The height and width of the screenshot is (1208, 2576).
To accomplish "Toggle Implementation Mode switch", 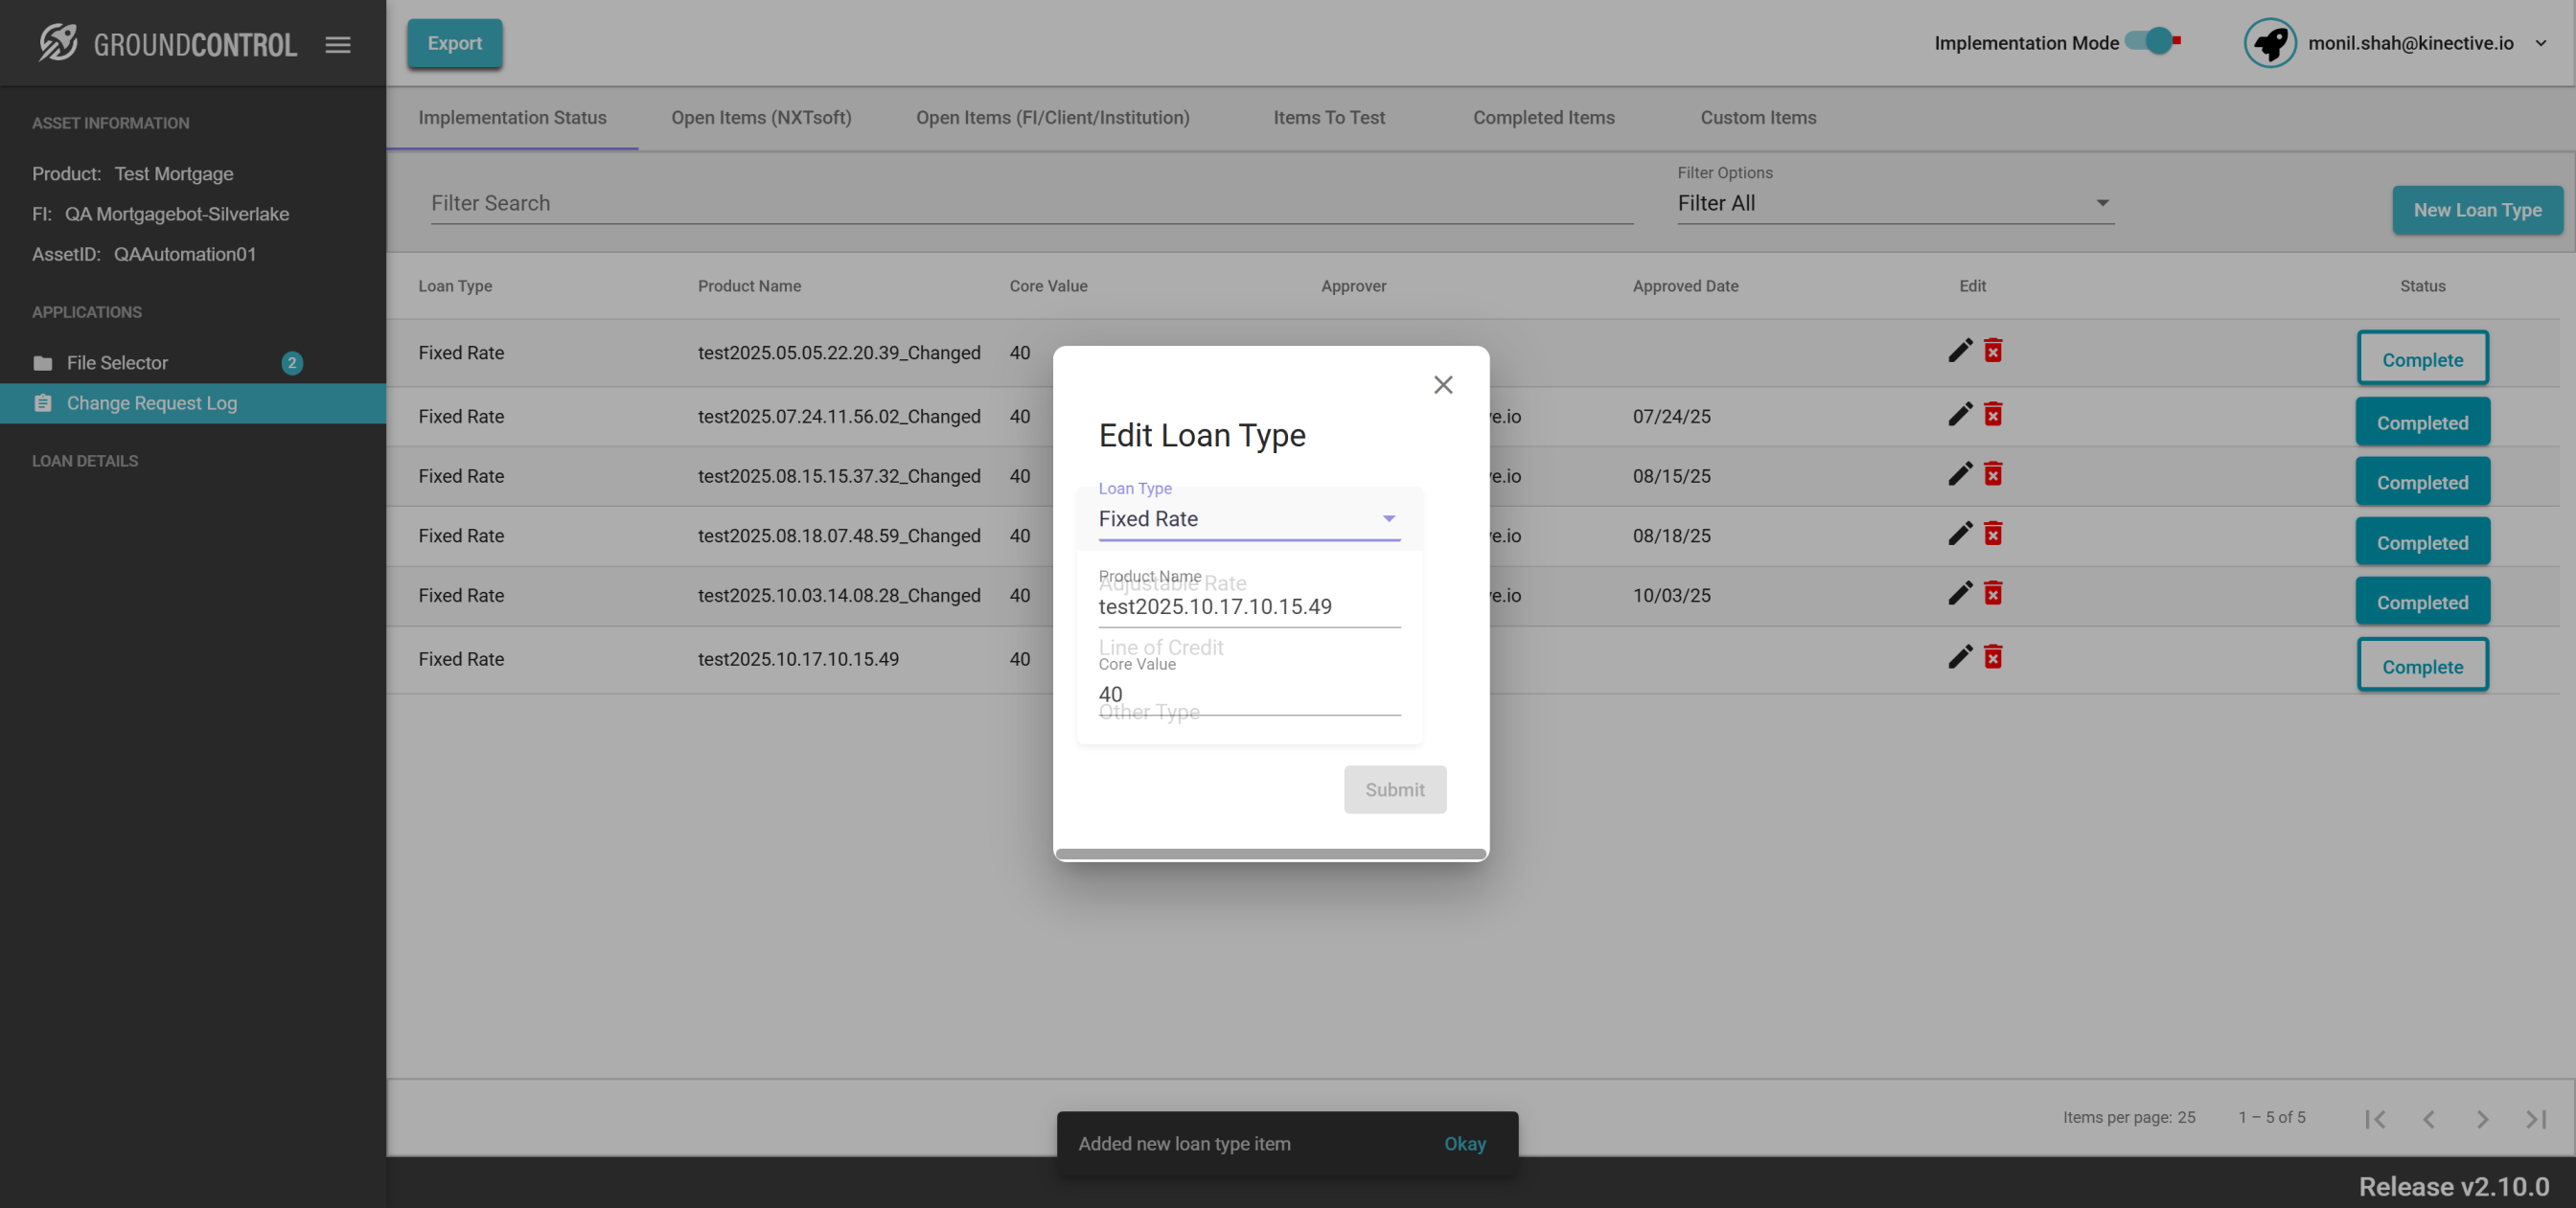I will pos(2151,42).
